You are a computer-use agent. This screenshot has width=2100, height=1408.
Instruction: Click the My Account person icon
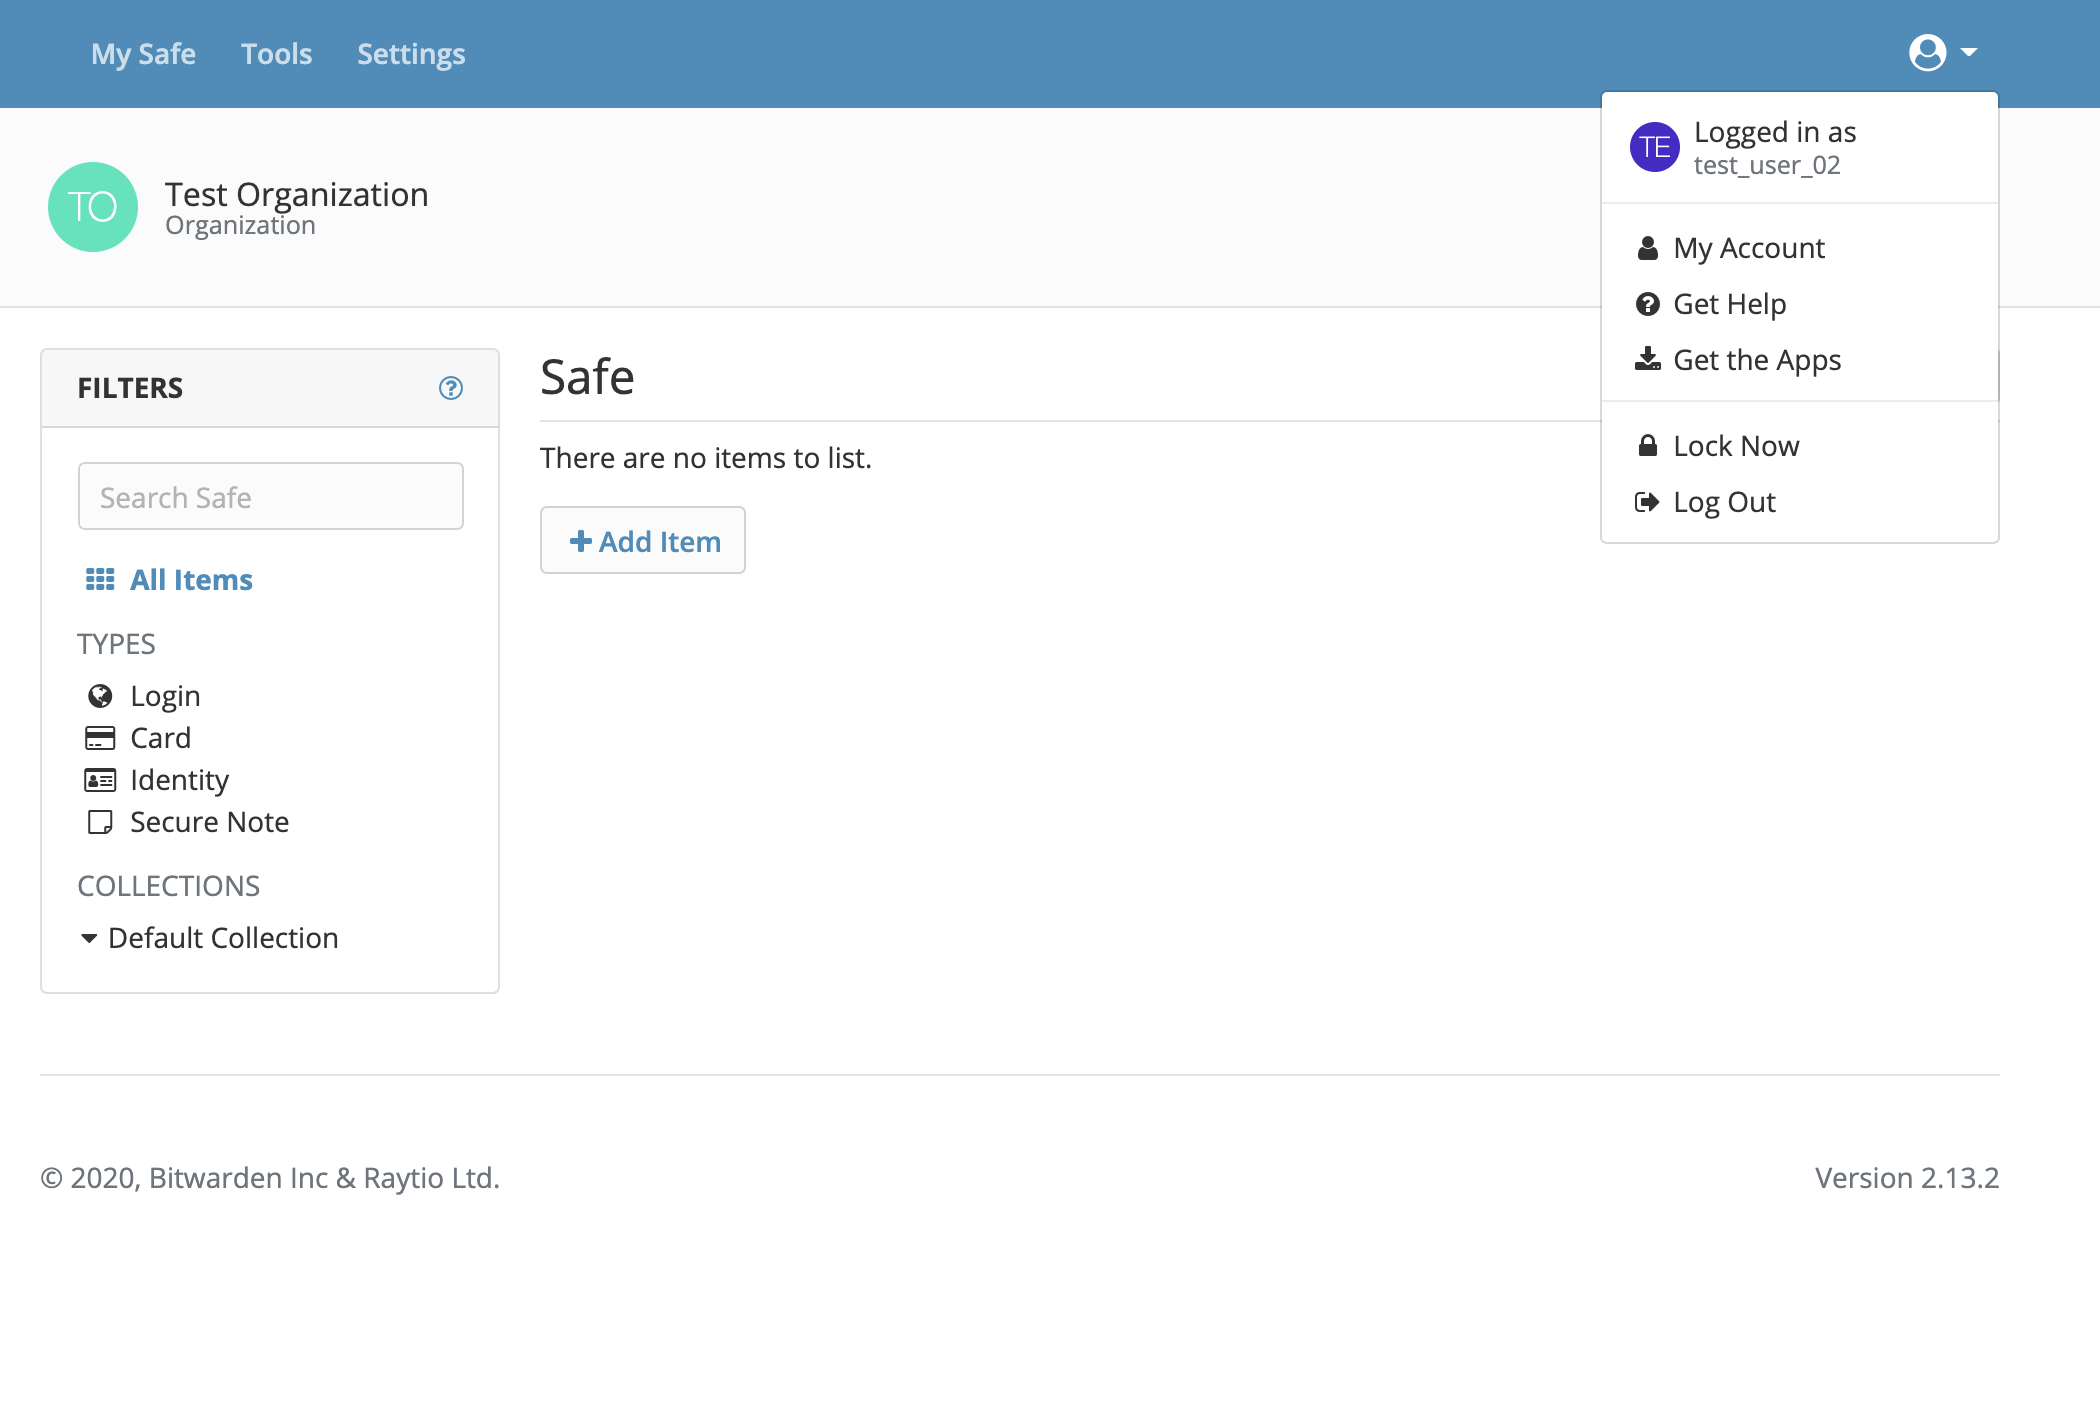1648,248
